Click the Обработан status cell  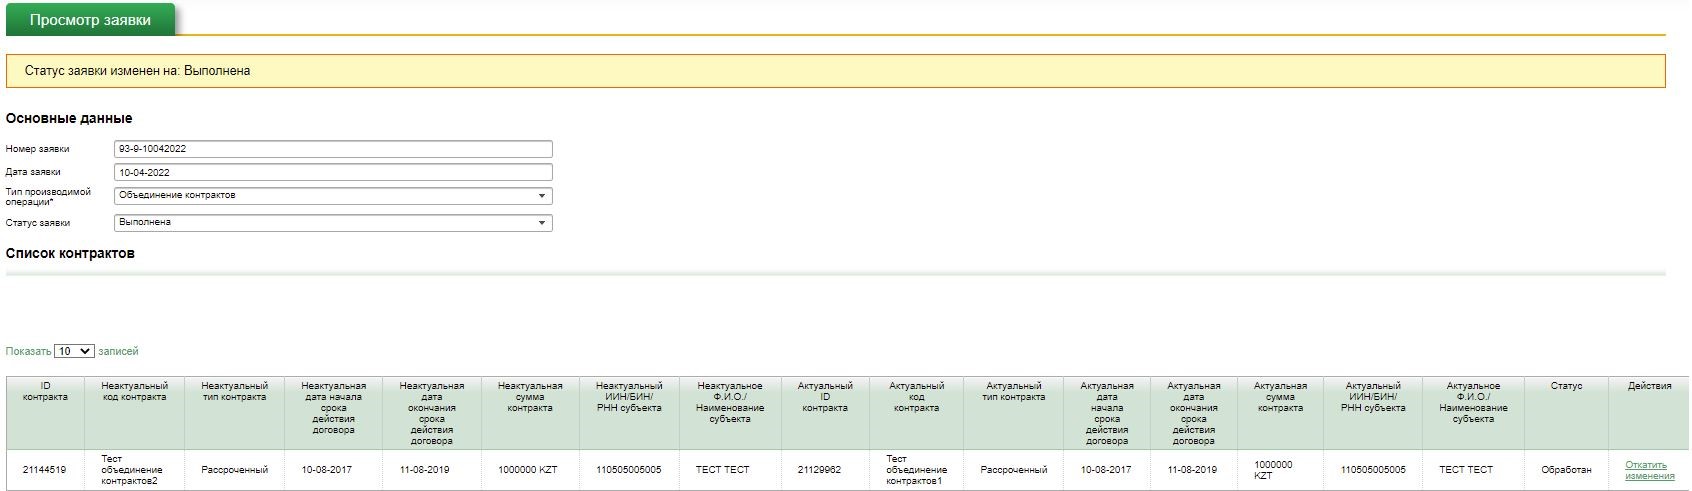pyautogui.click(x=1566, y=470)
